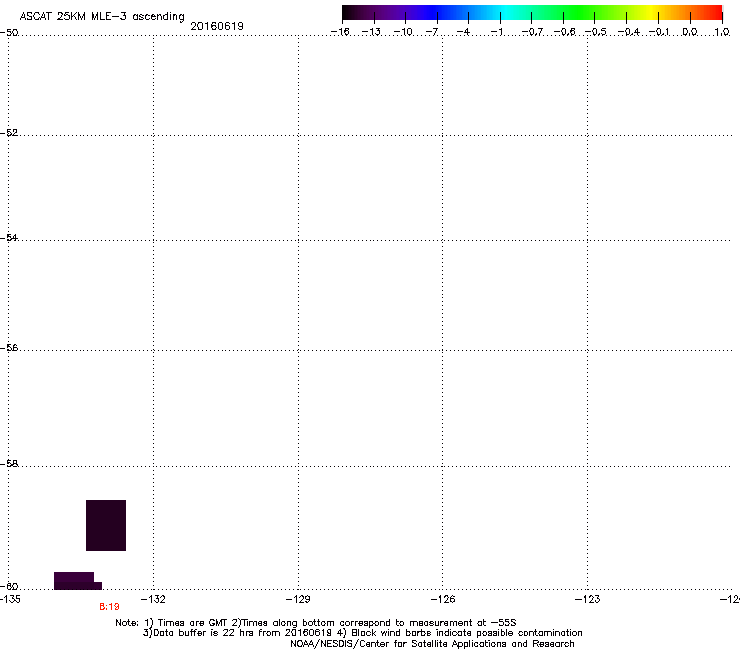Click colorbar tick label -13

coord(372,32)
